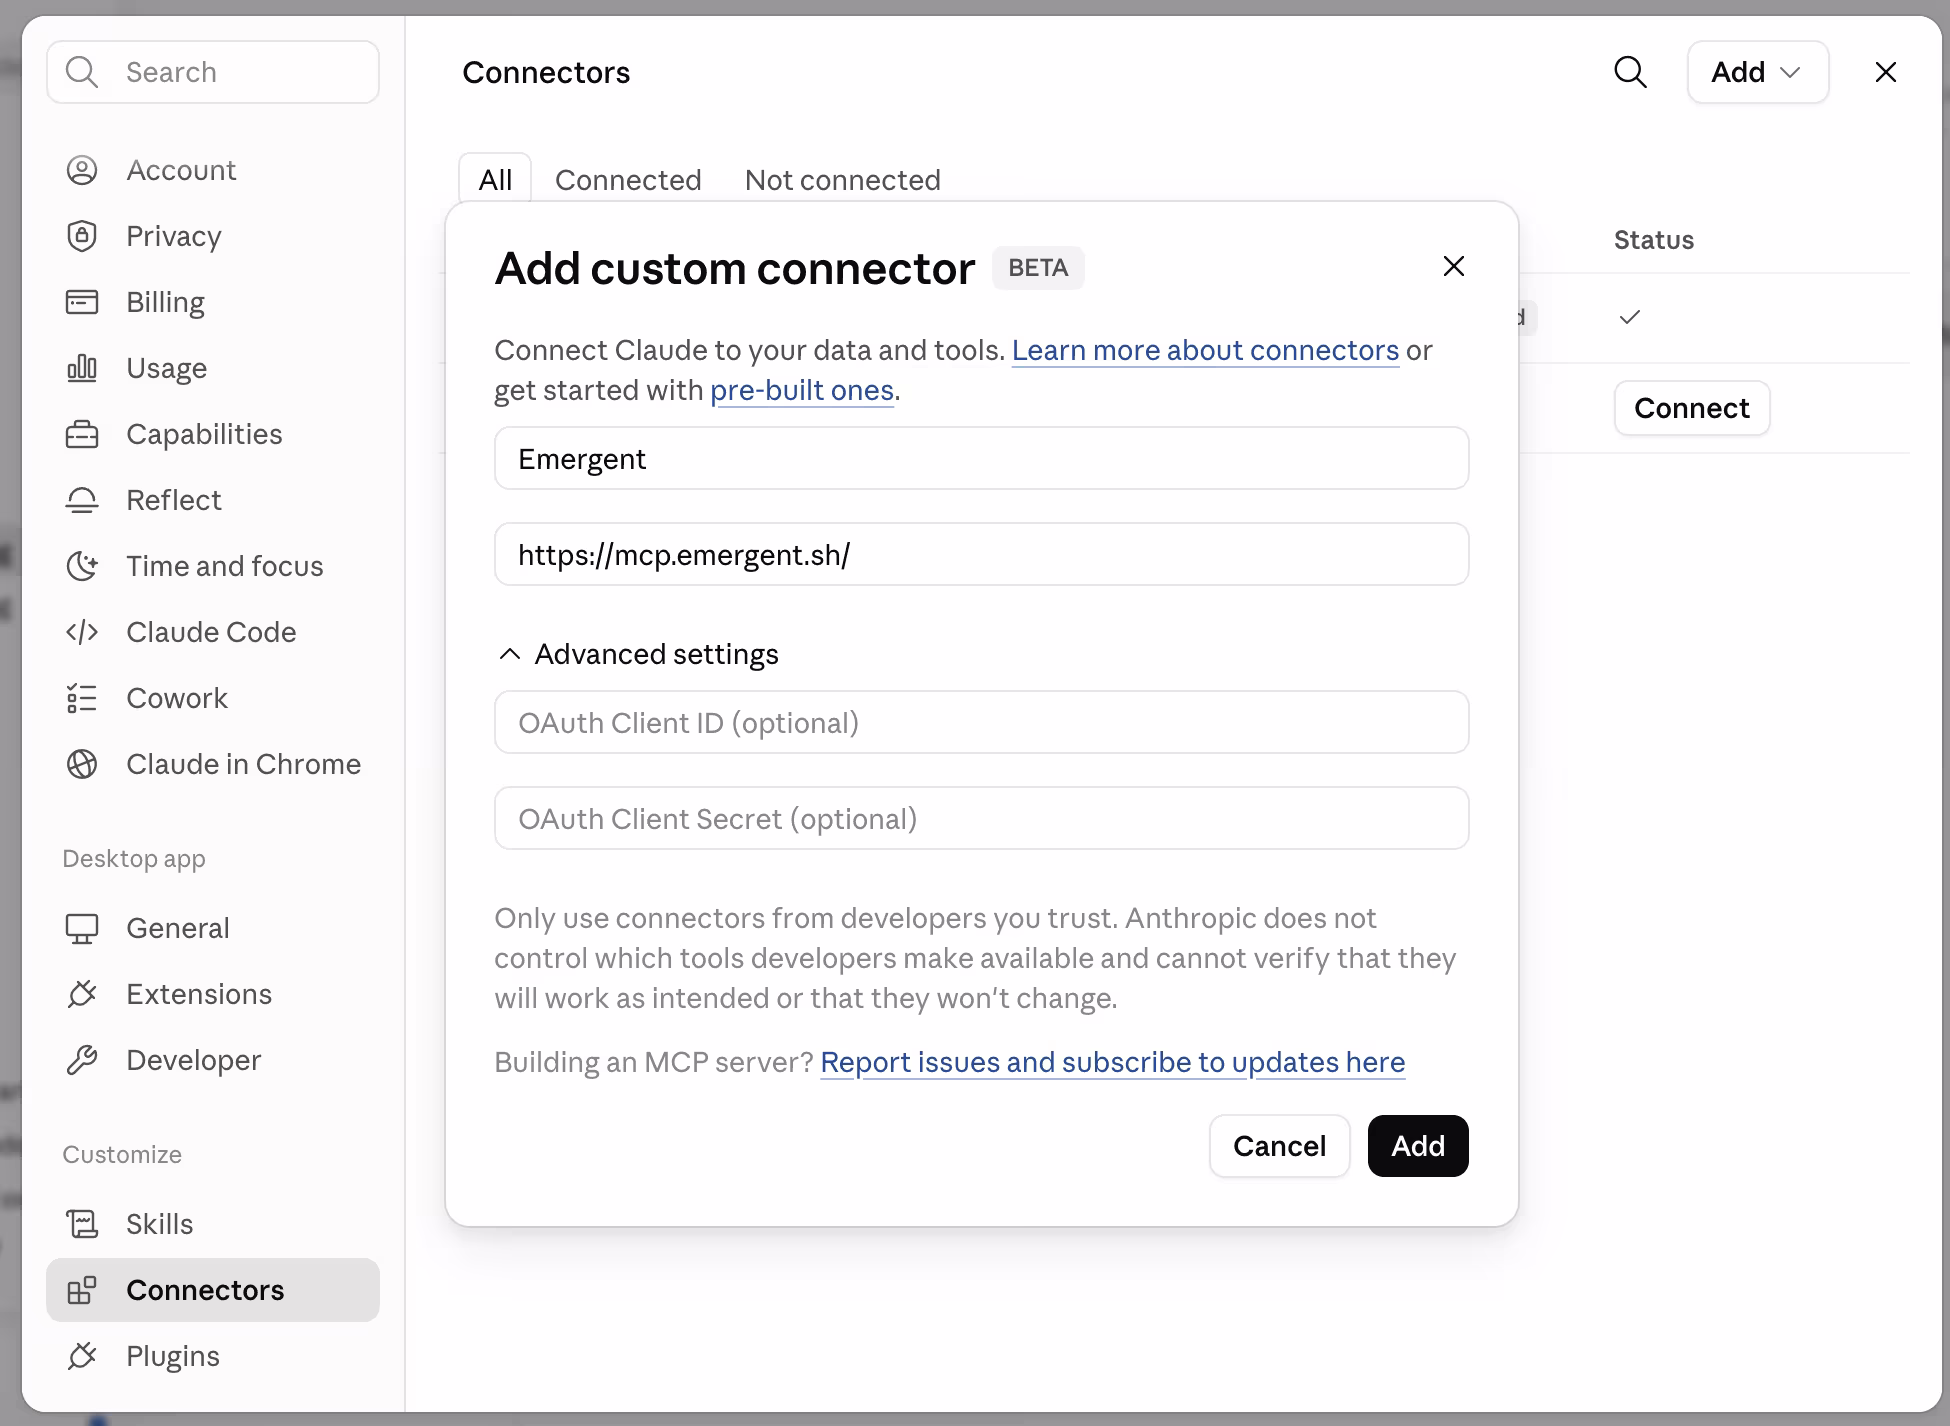The height and width of the screenshot is (1426, 1950).
Task: Follow the pre-built ones link
Action: coord(802,390)
